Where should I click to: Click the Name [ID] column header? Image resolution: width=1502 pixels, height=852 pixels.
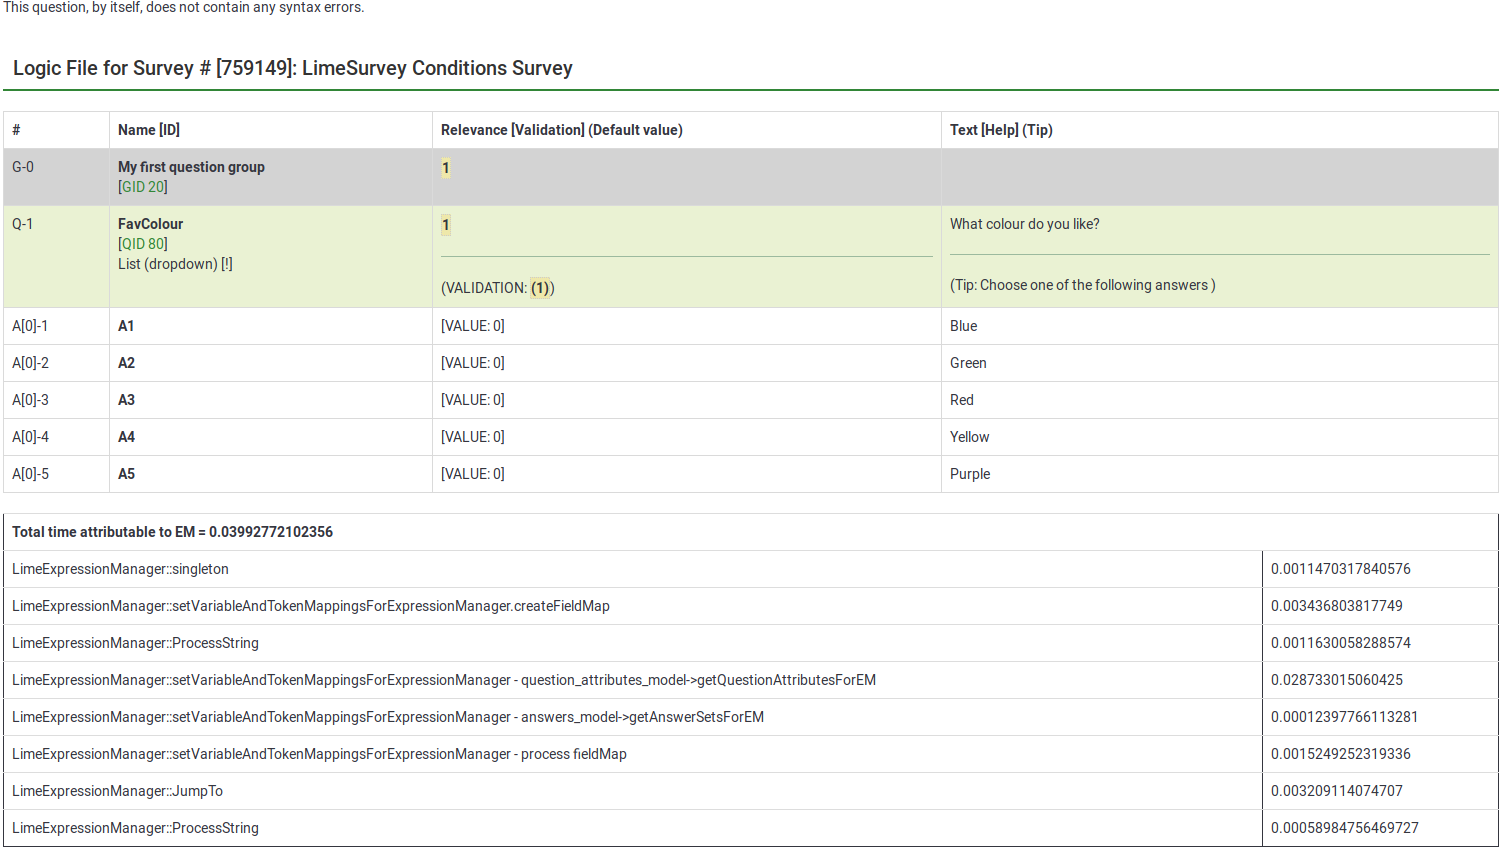[x=149, y=130]
